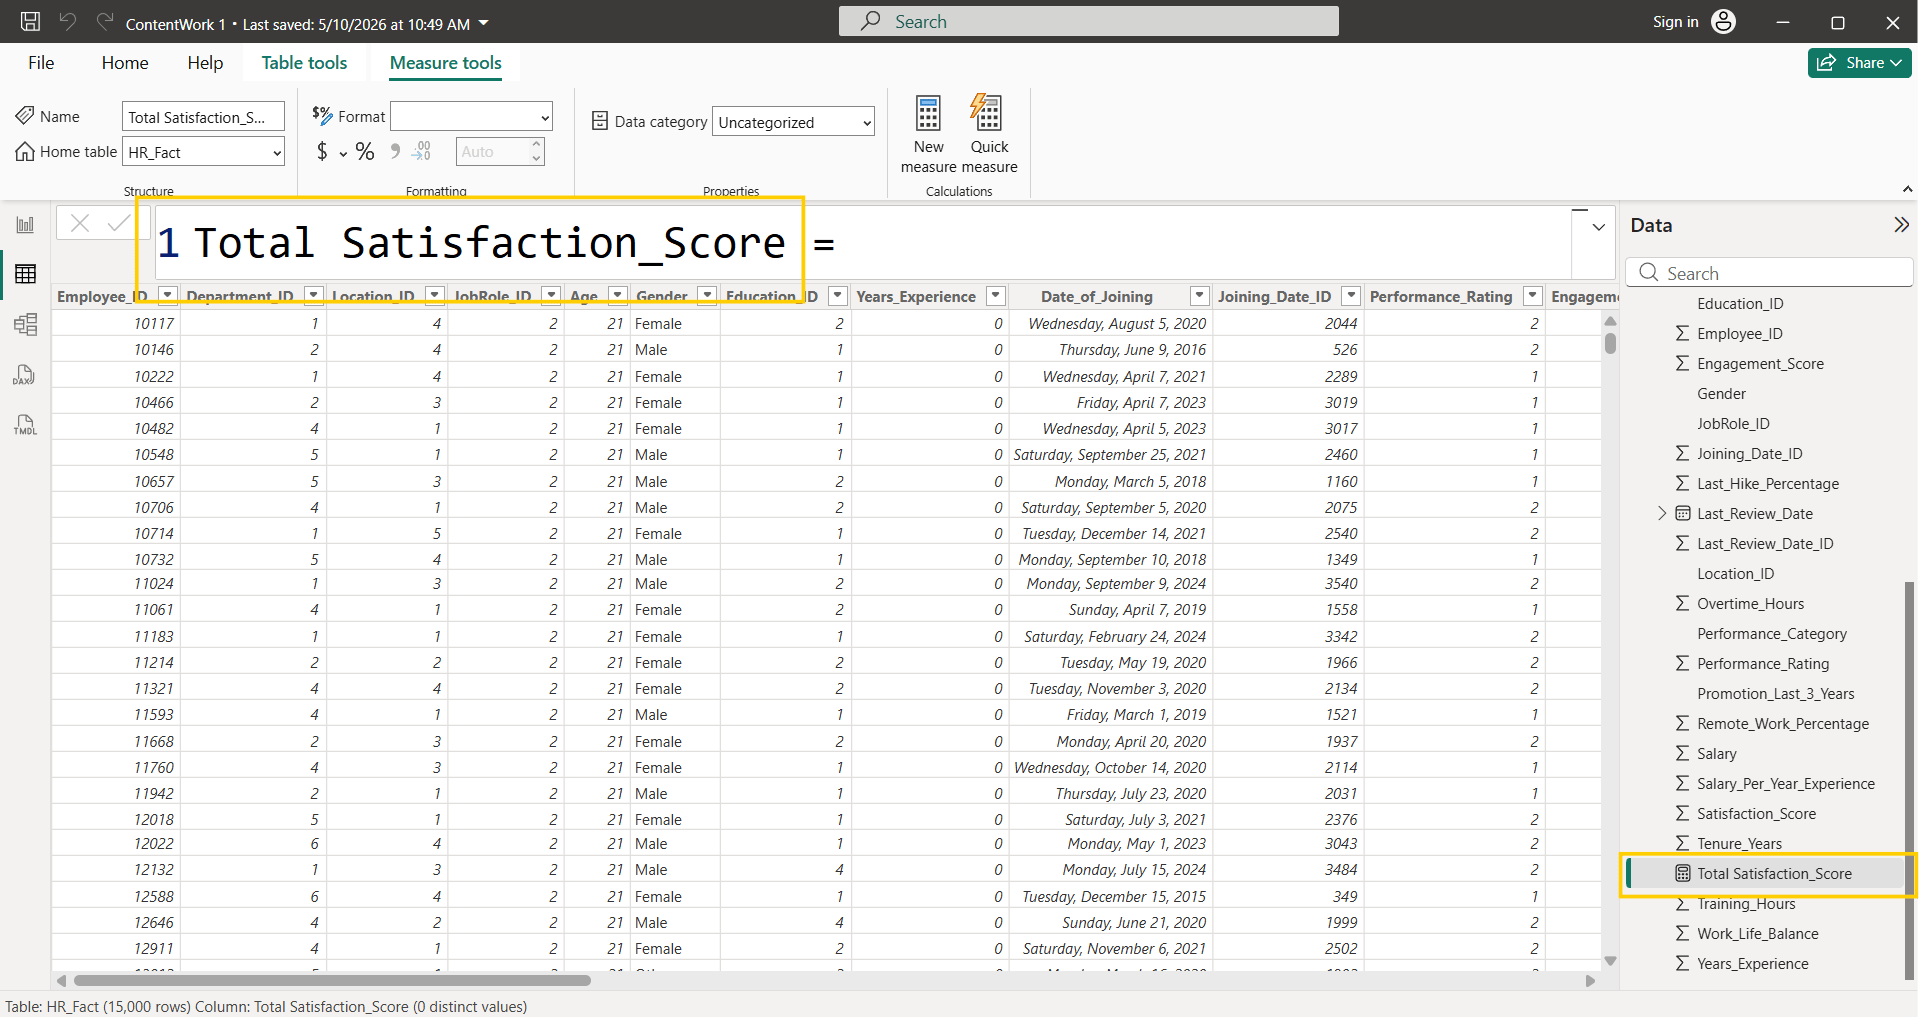
Task: Open the Home table dropdown
Action: click(204, 152)
